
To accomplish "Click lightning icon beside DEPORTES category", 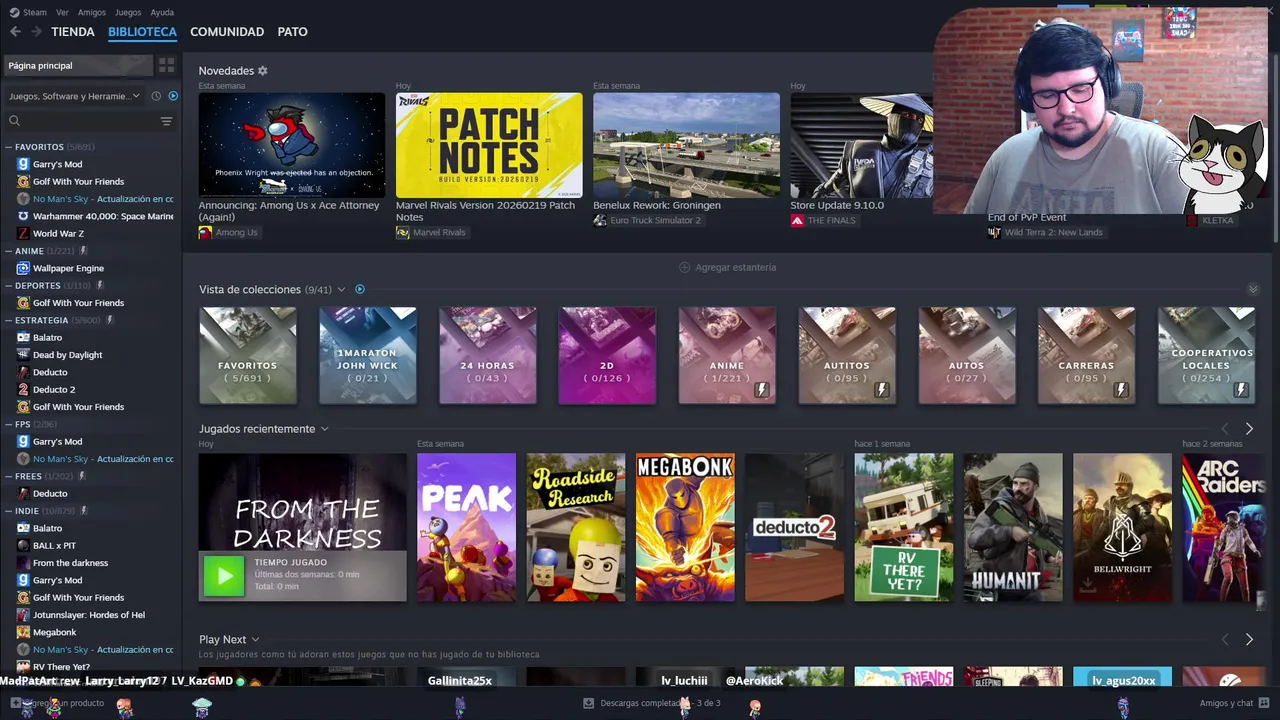I will pyautogui.click(x=99, y=285).
